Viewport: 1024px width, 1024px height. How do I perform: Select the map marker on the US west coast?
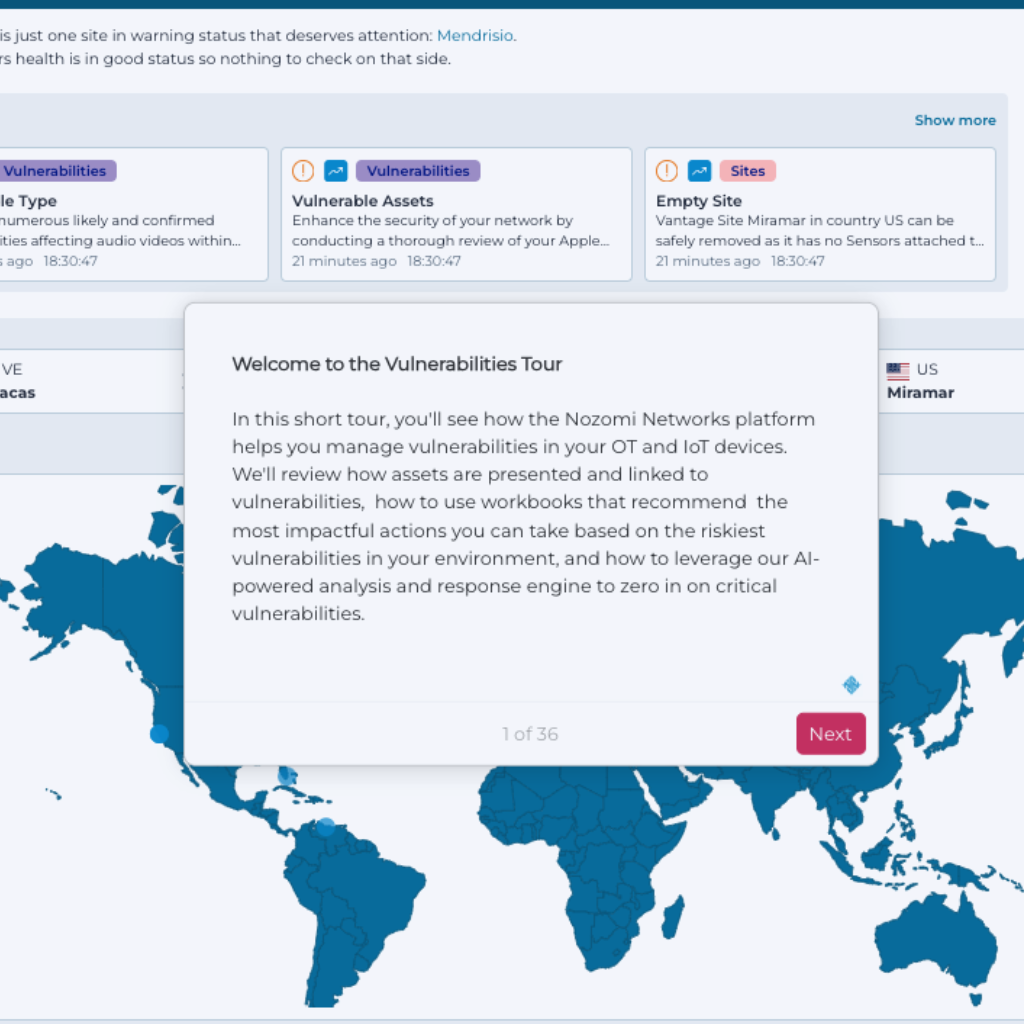tap(159, 734)
